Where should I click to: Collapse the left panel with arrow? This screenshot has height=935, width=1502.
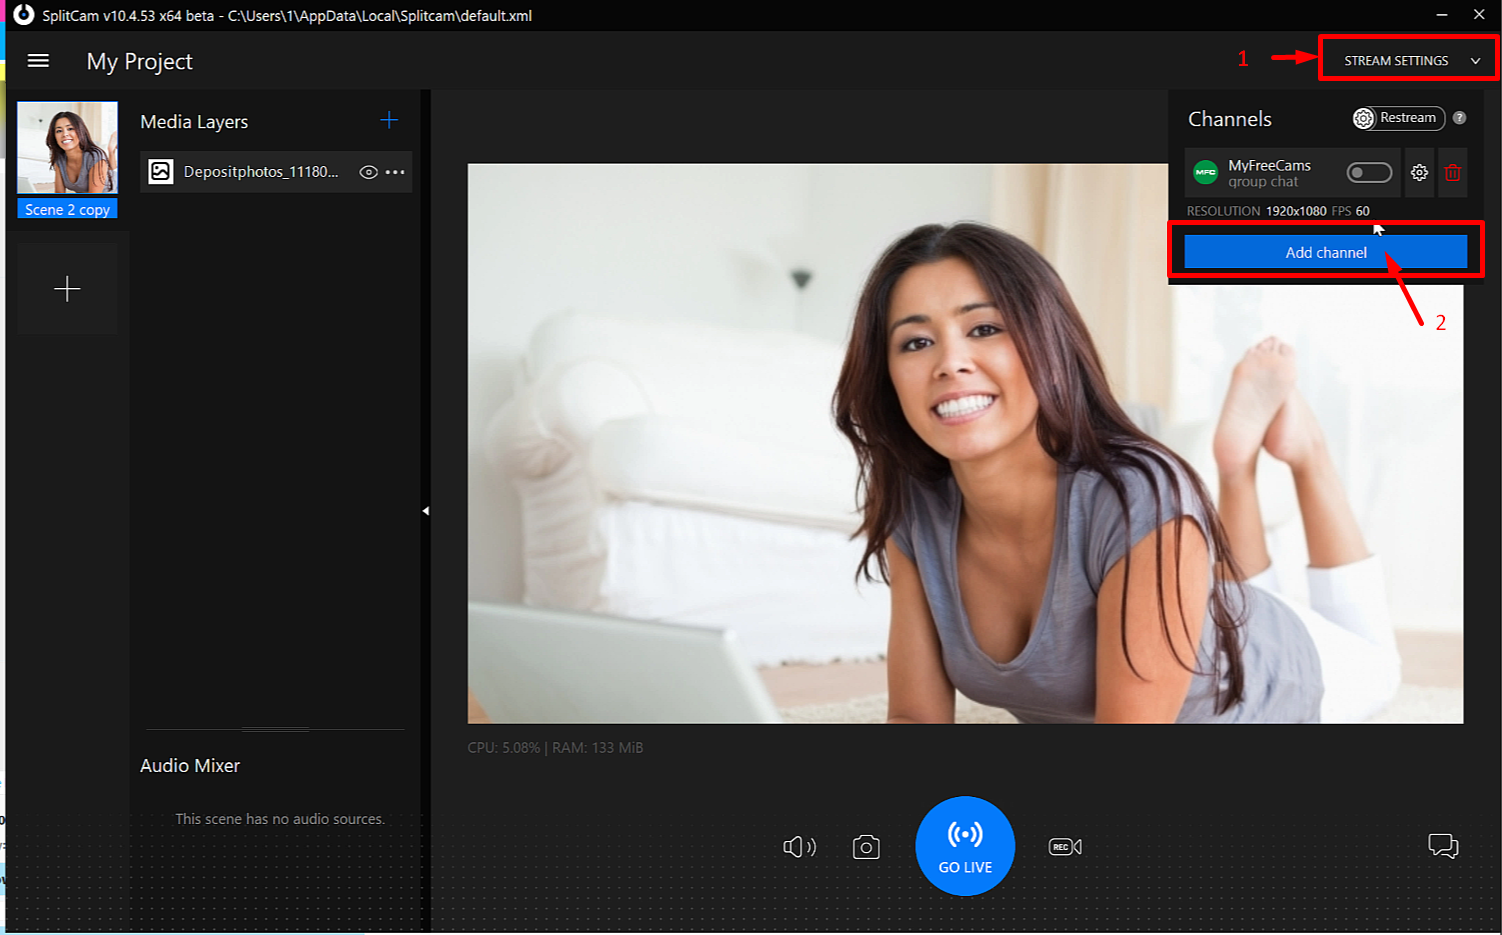pyautogui.click(x=425, y=511)
